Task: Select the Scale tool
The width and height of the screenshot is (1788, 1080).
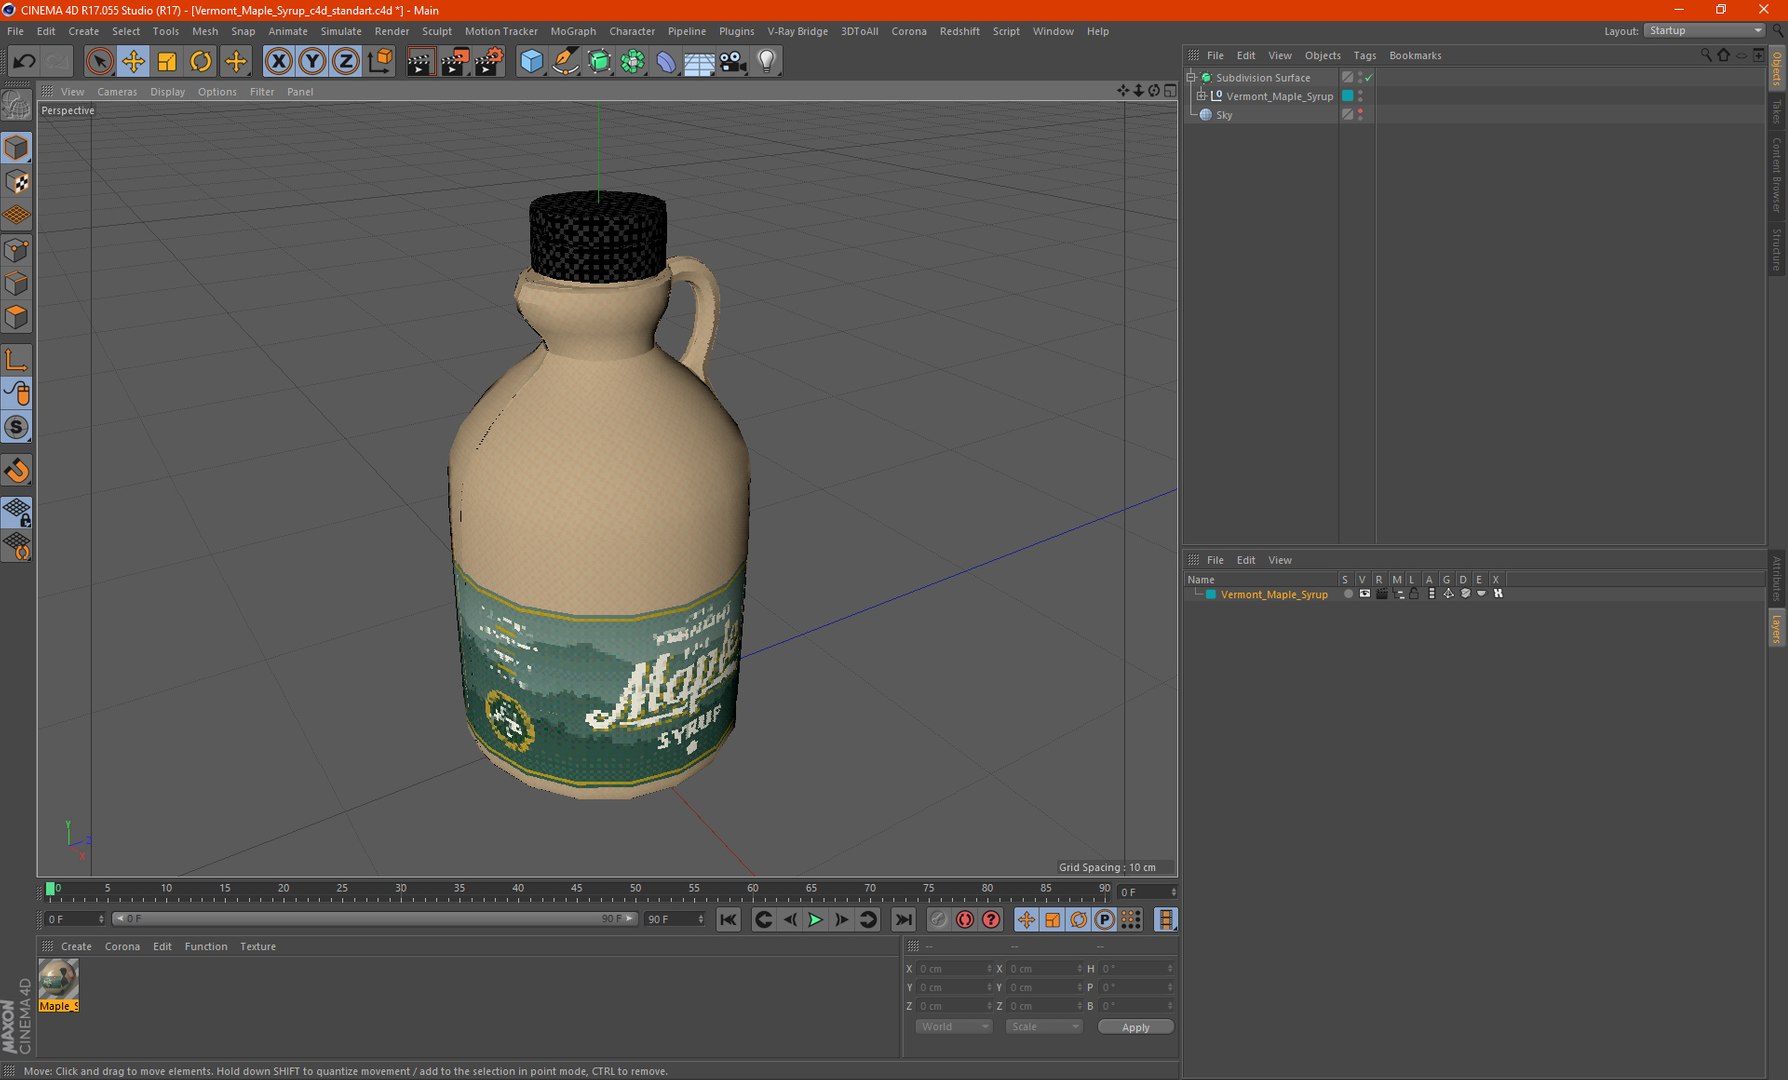Action: pos(167,62)
